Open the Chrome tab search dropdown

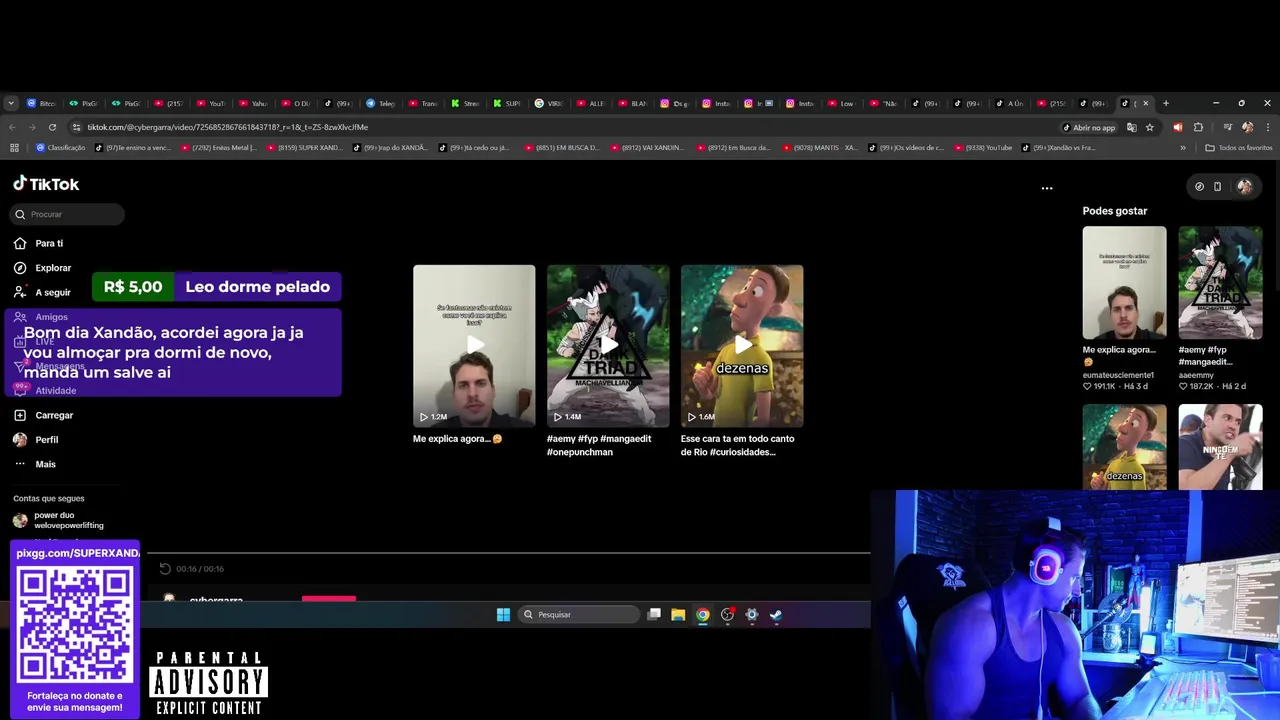click(x=11, y=103)
